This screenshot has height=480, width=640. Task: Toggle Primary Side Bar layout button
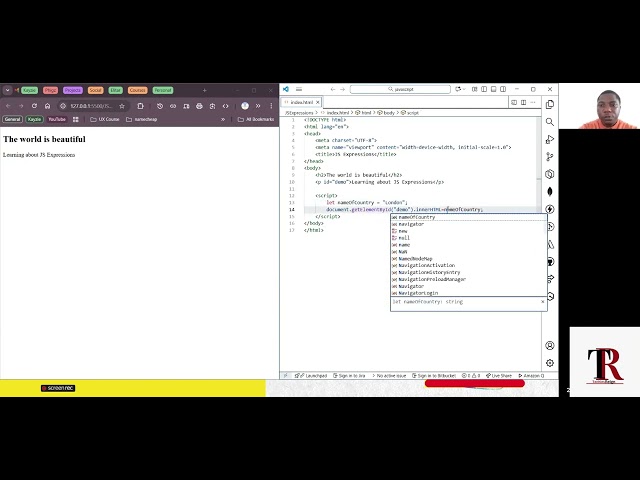[484, 89]
